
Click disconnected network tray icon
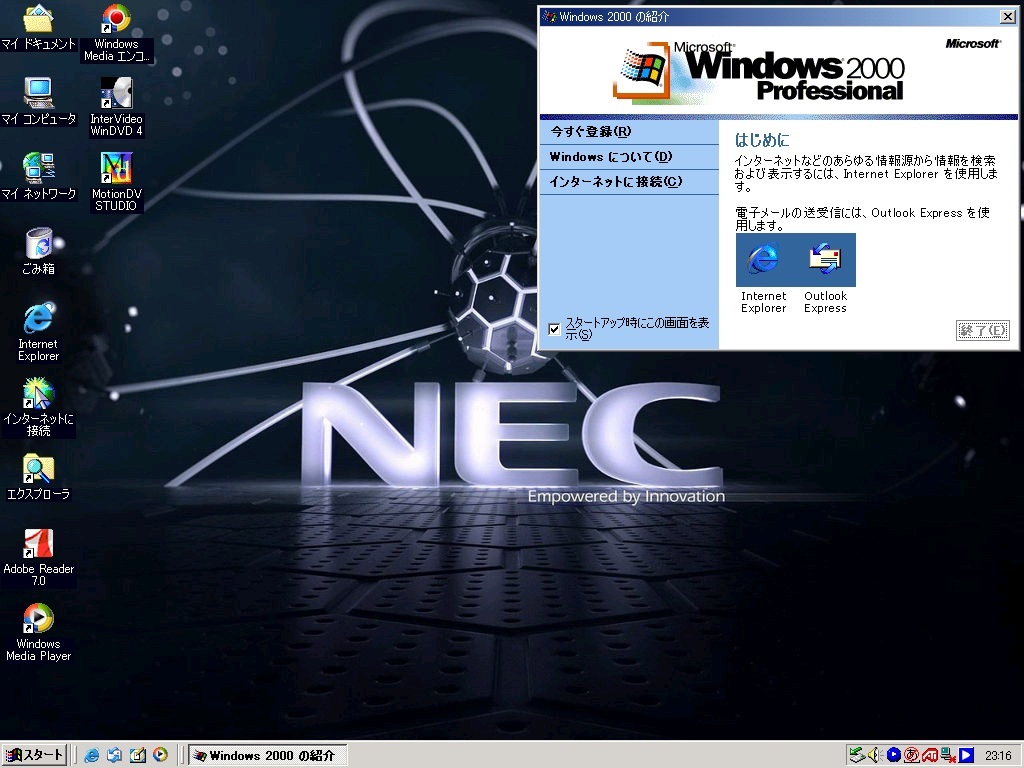(x=948, y=756)
